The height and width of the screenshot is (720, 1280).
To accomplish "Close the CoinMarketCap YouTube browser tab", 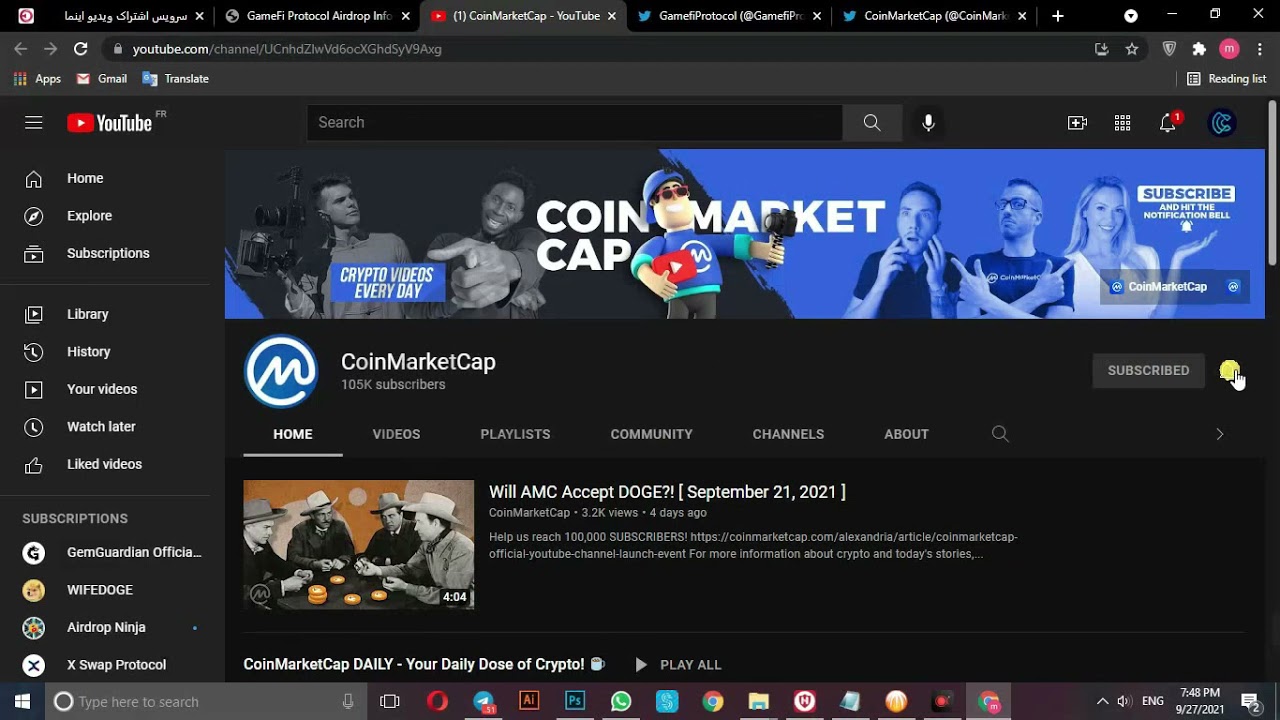I will click(x=612, y=16).
